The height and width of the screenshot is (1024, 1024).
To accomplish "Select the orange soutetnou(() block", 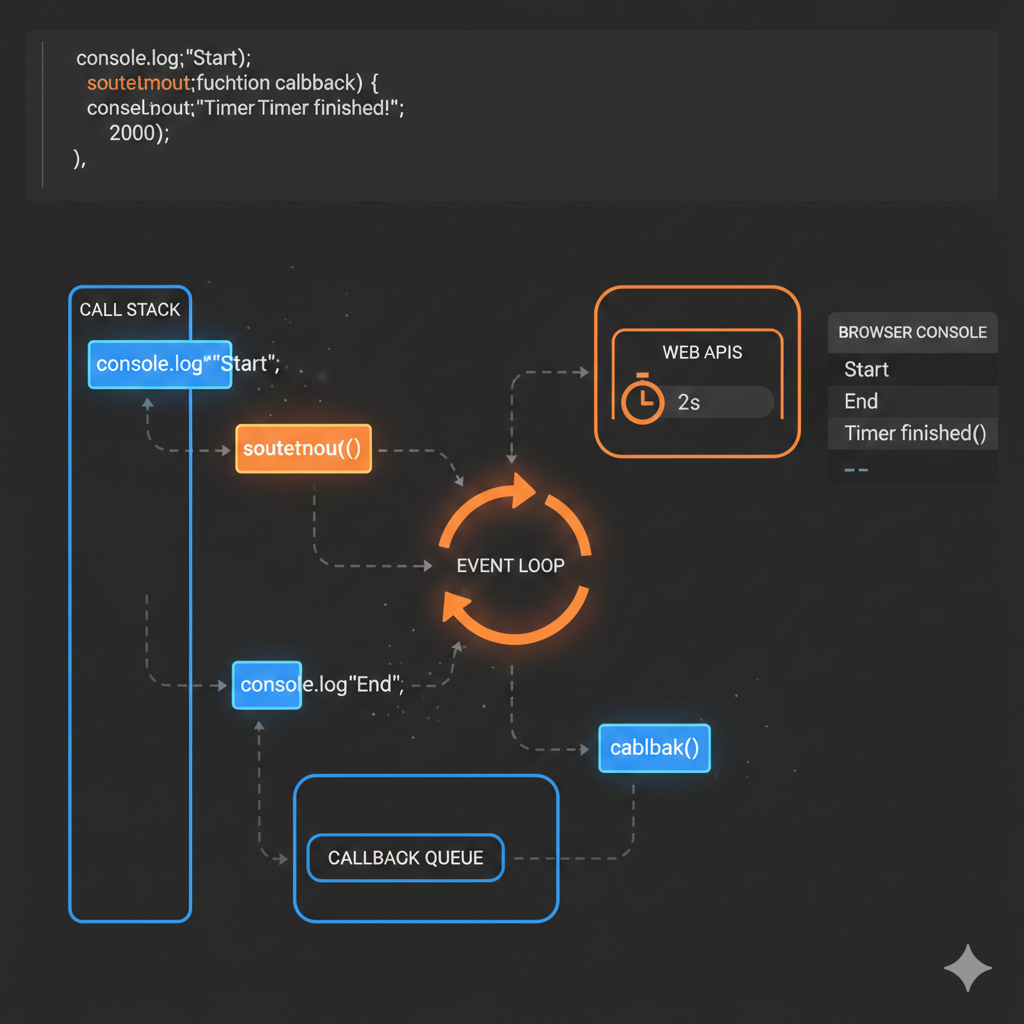I will pos(303,450).
